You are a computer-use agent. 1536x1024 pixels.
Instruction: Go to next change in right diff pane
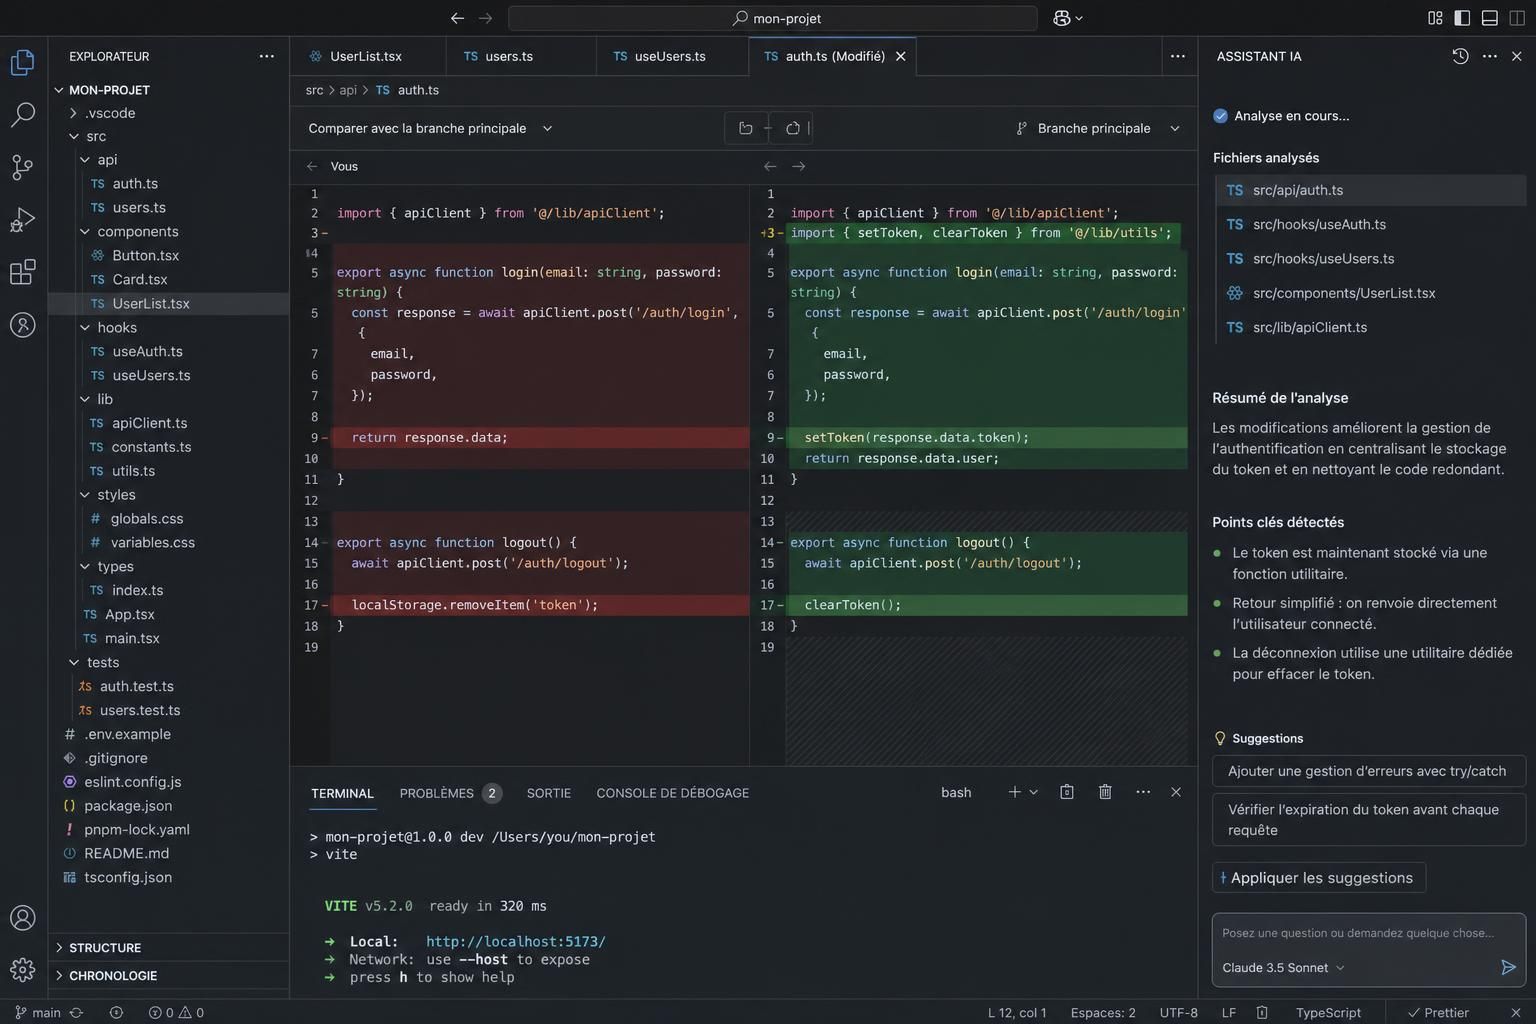[x=799, y=166]
